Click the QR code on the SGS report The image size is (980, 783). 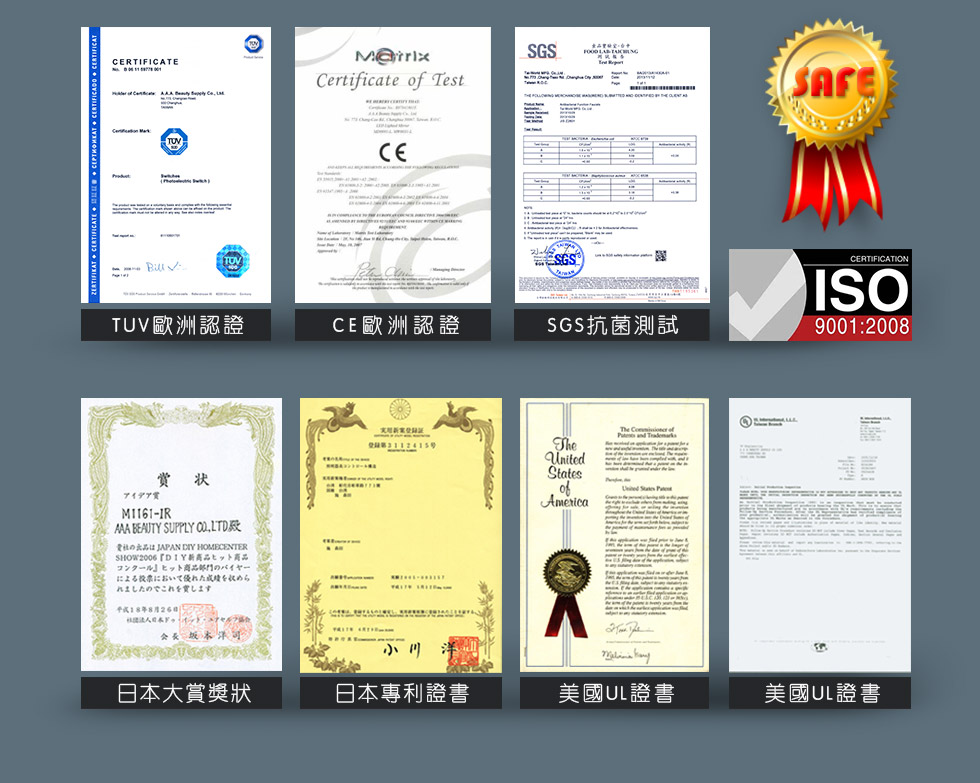coord(661,256)
